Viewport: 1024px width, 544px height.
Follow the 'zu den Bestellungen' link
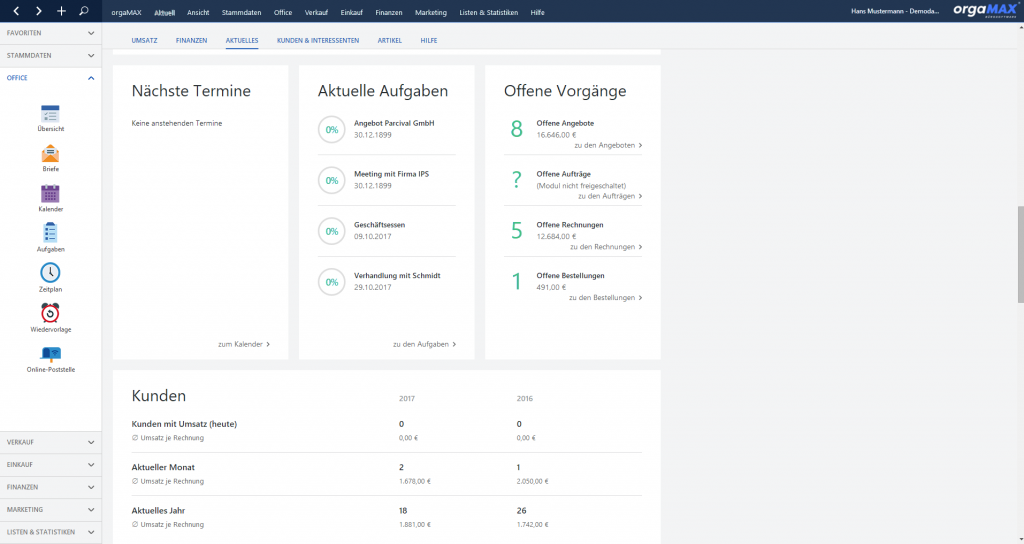pyautogui.click(x=605, y=298)
